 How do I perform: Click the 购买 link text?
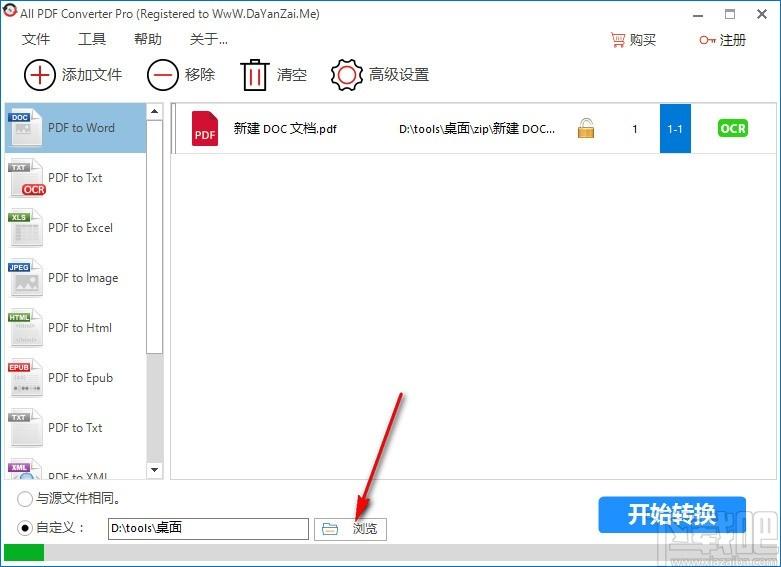tap(643, 40)
